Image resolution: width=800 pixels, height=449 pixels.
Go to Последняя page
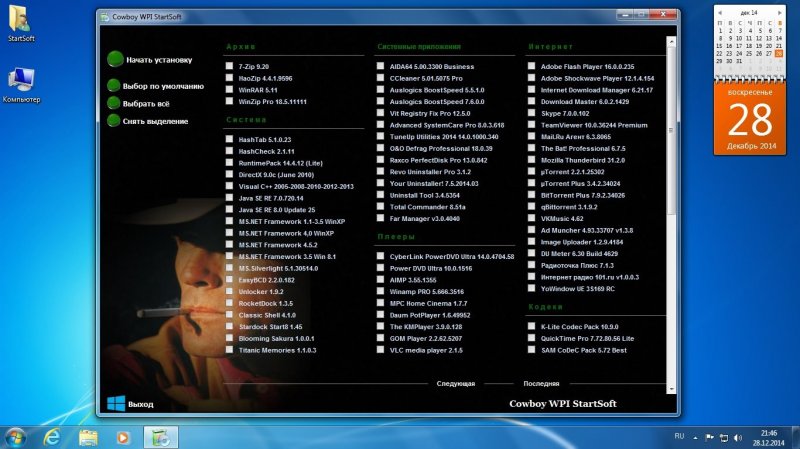(541, 384)
